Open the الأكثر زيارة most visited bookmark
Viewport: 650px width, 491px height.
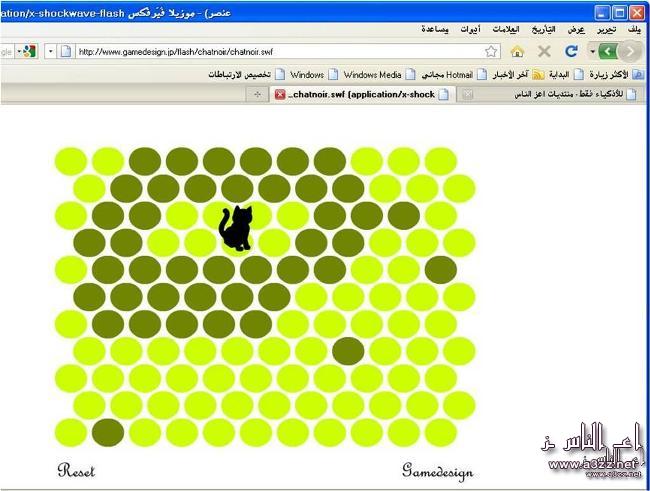pos(617,75)
